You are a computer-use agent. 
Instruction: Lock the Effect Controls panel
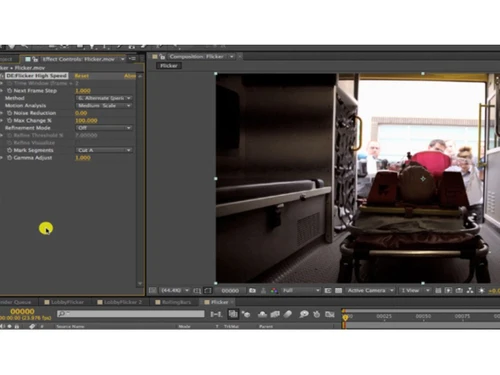pyautogui.click(x=35, y=59)
